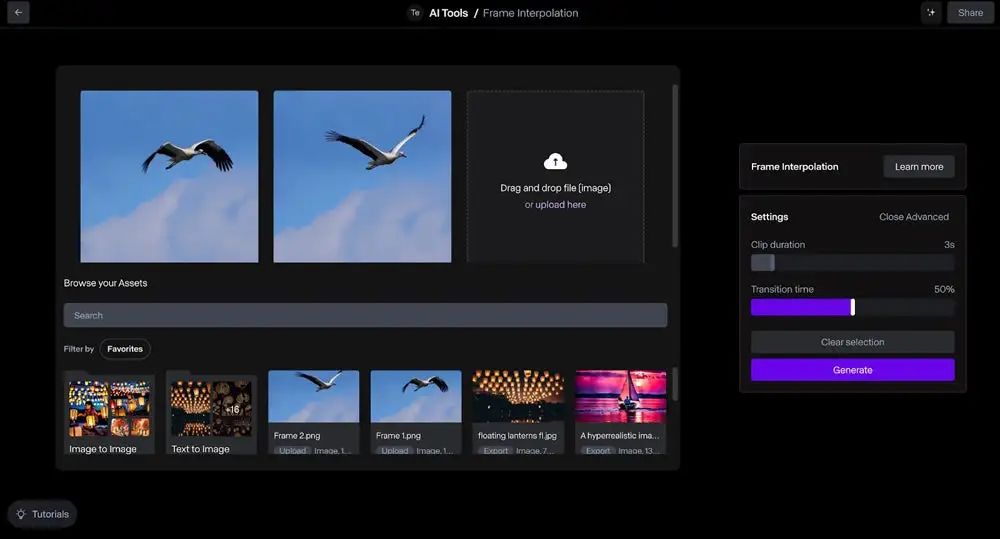The image size is (1000, 539).
Task: Click the sparkle icon beside Share
Action: click(x=931, y=13)
